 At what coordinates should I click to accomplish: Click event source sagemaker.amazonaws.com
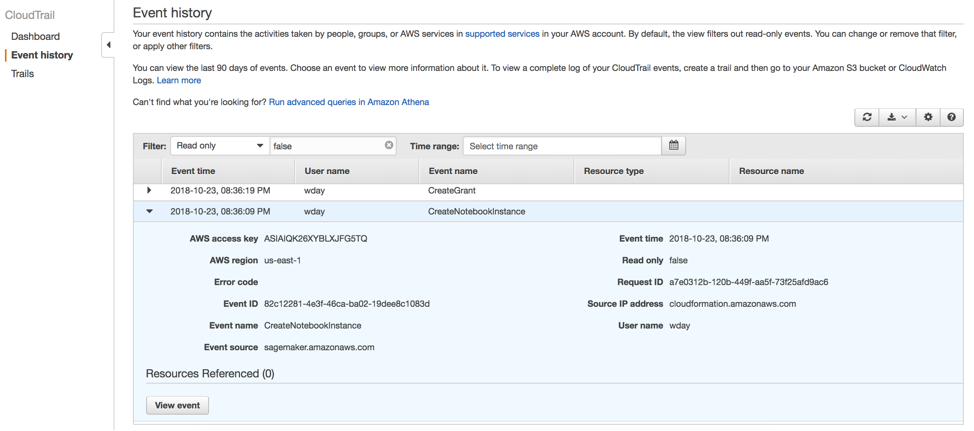(319, 347)
